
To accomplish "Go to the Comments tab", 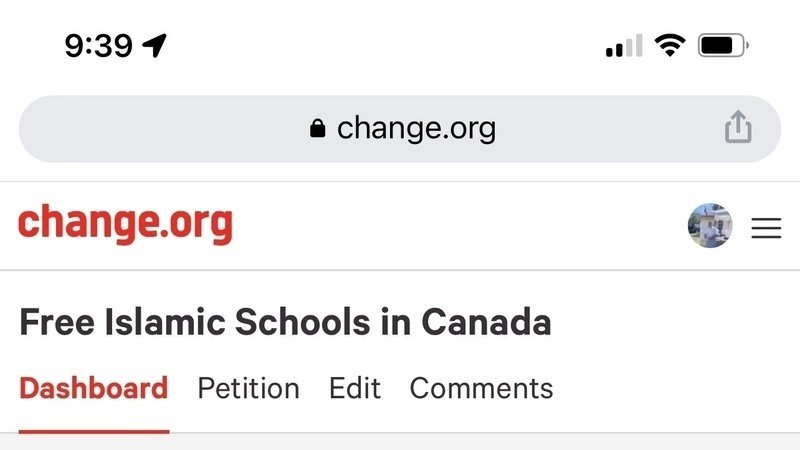I will [x=481, y=388].
